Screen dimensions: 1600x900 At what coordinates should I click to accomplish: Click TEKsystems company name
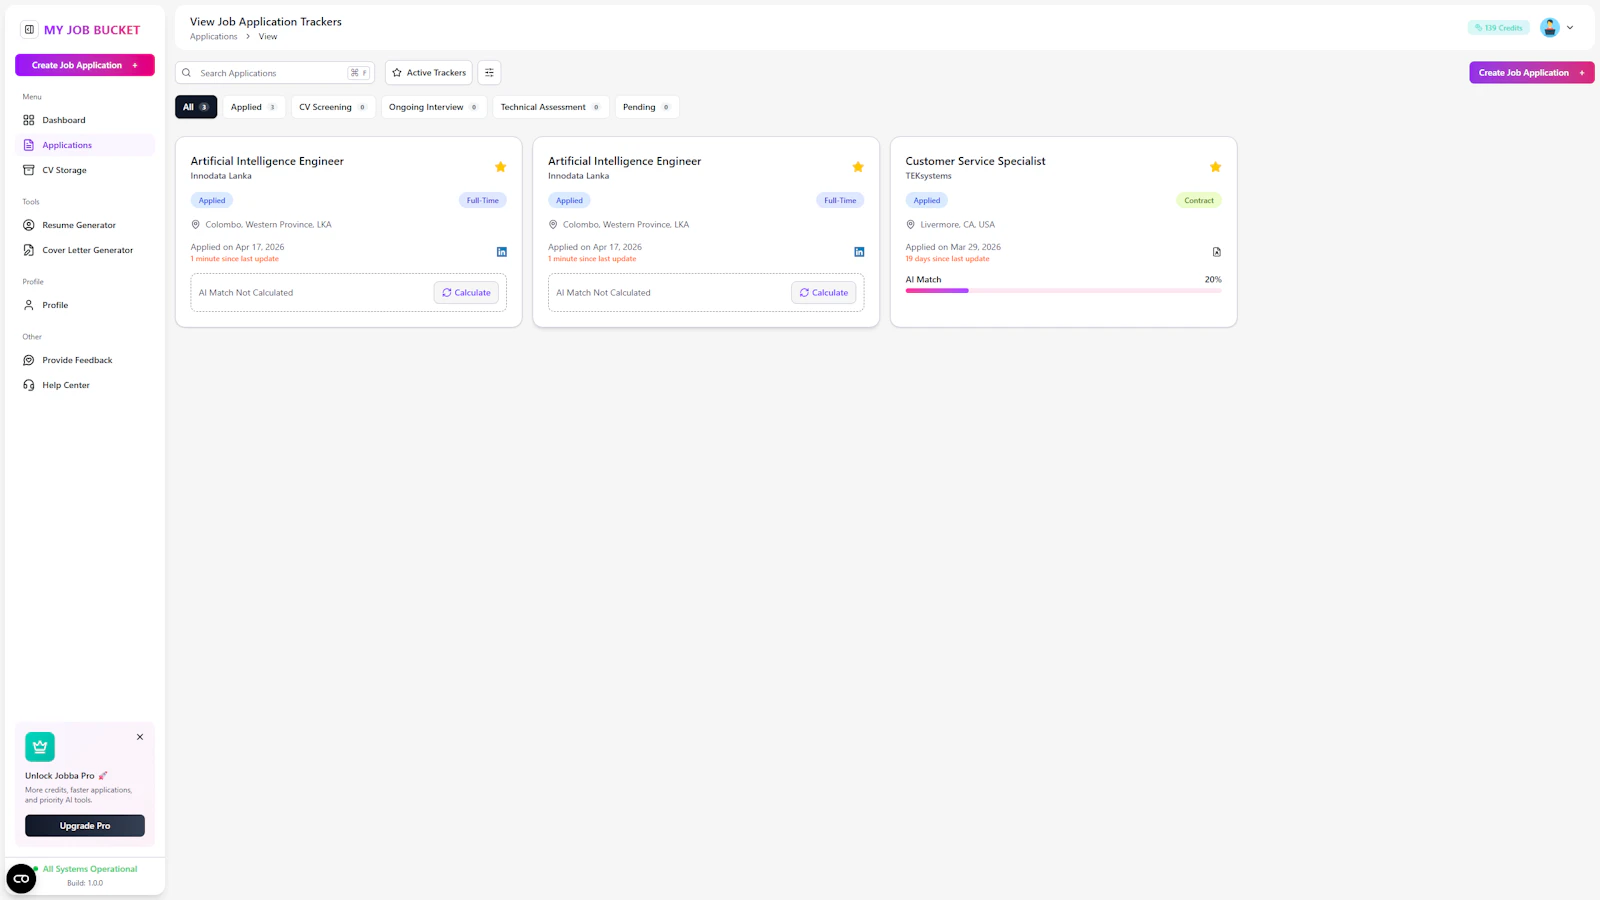[x=928, y=176]
